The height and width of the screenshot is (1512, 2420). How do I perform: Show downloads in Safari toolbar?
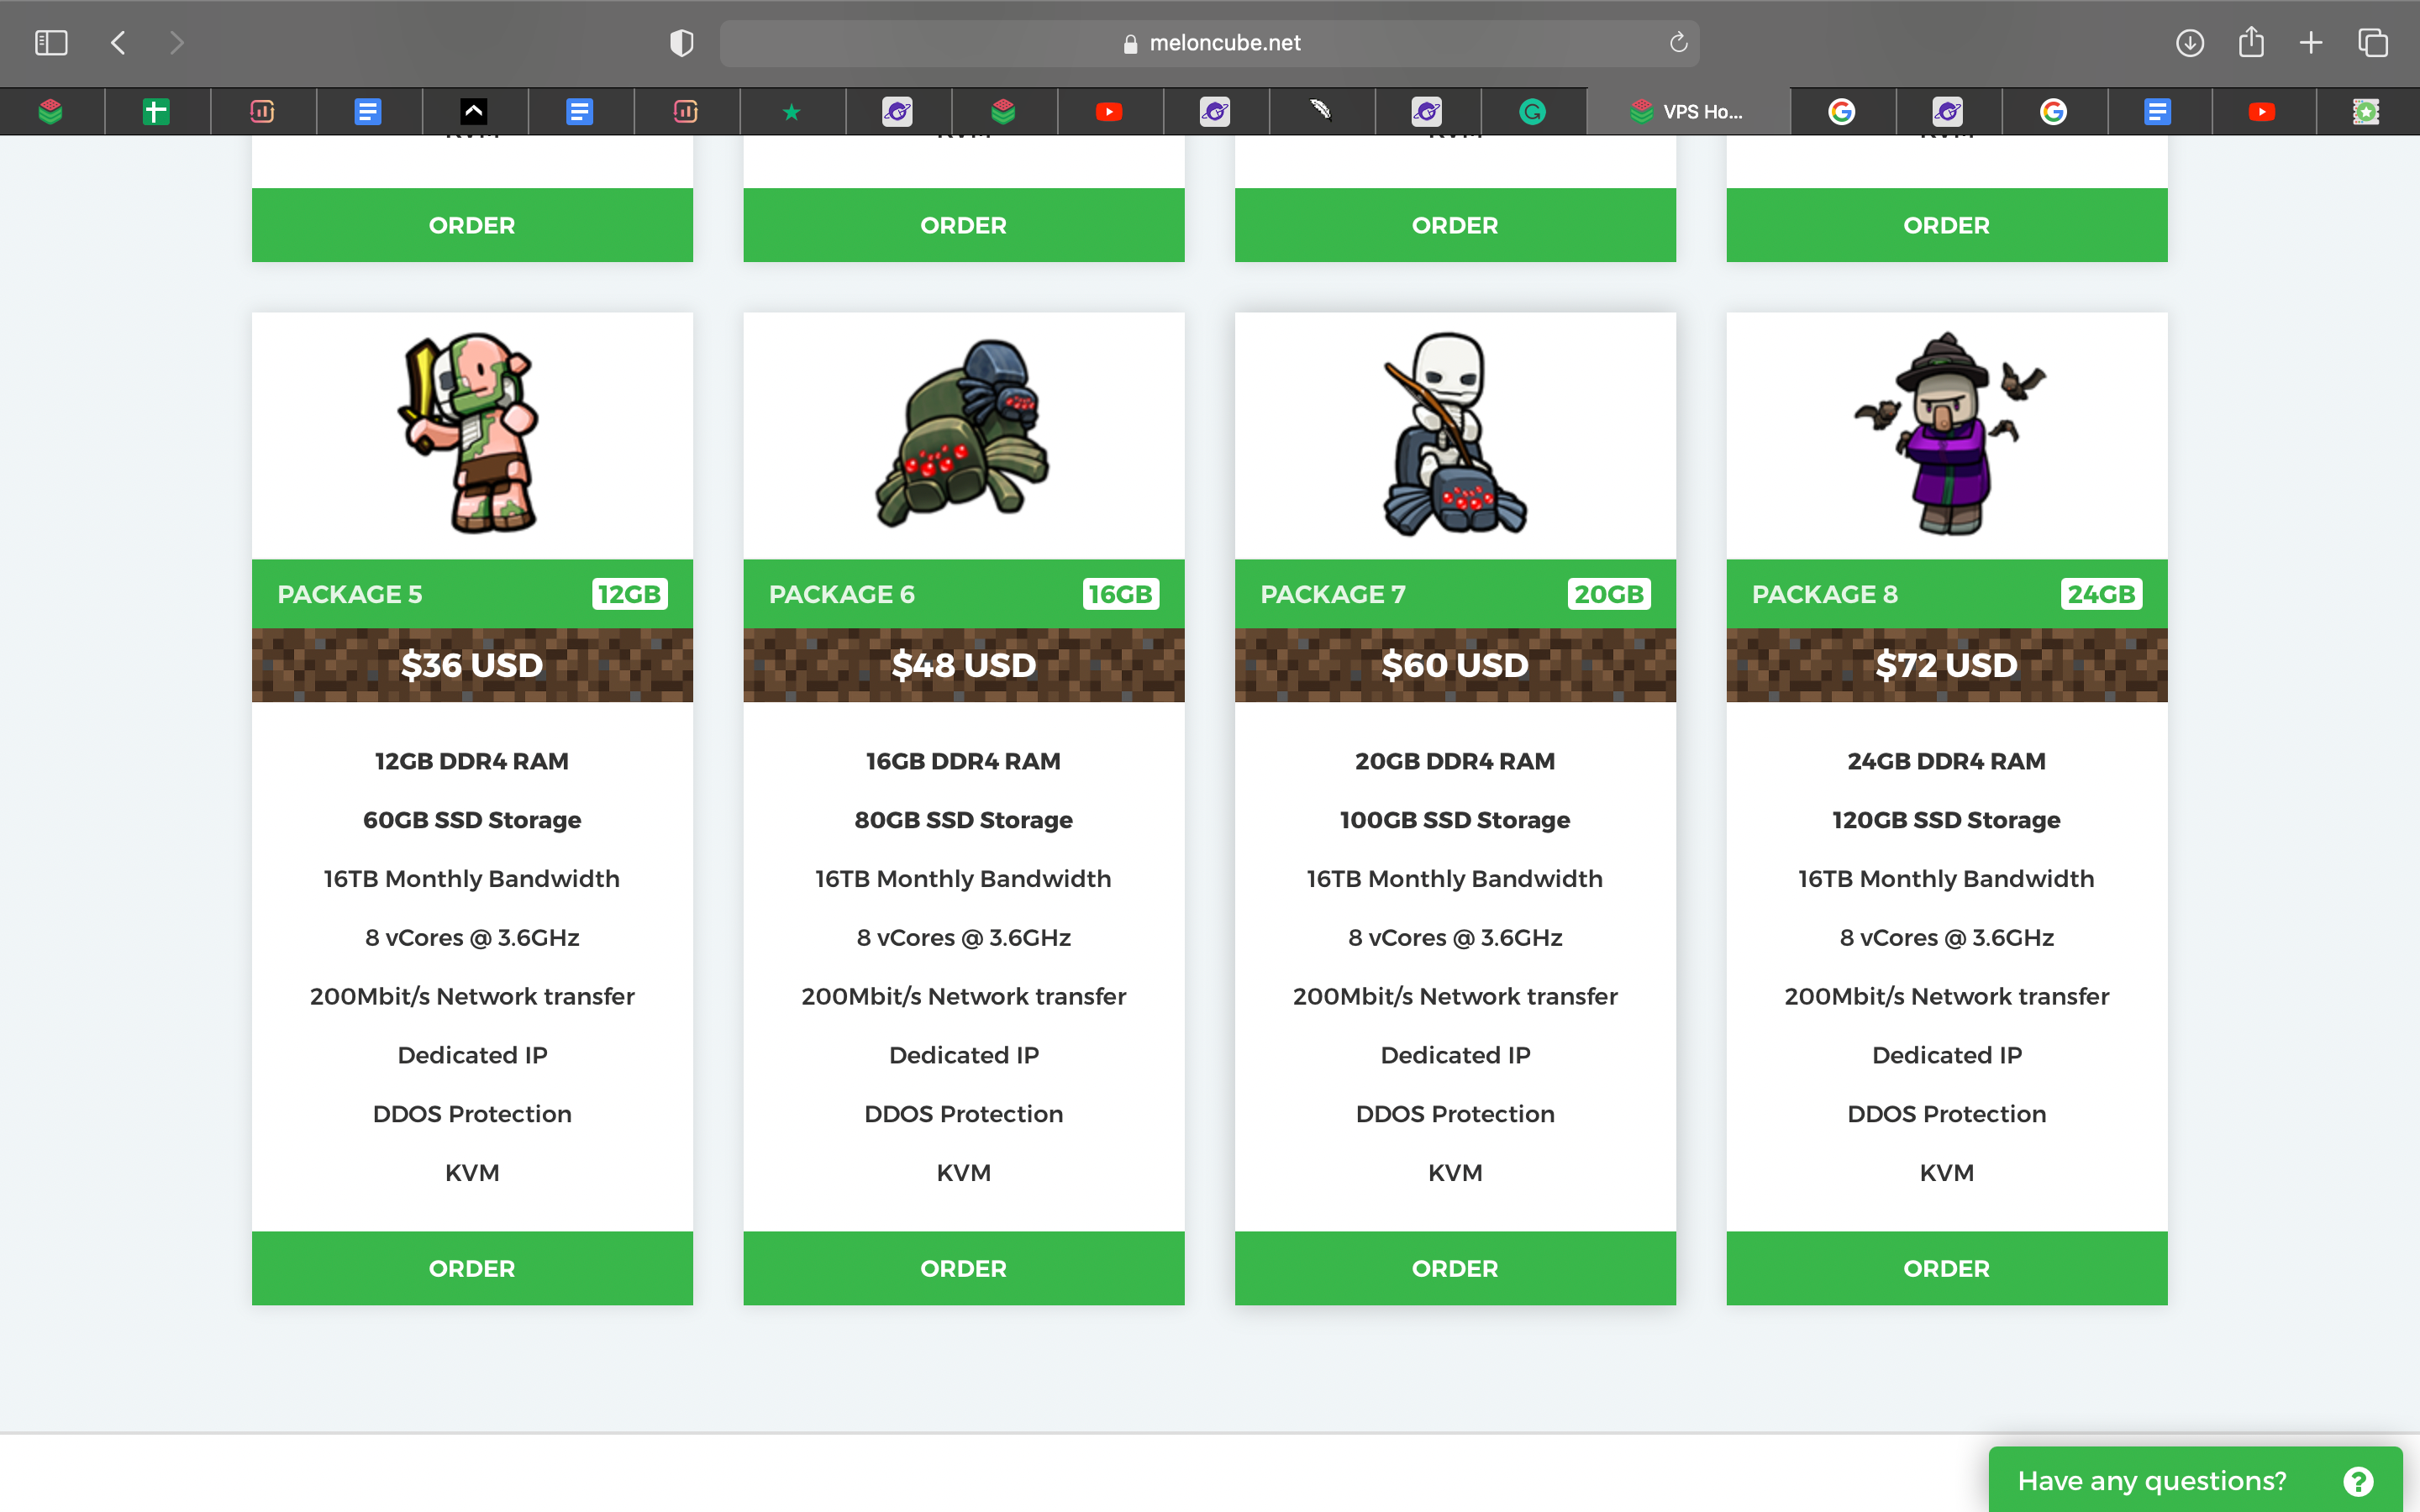click(2190, 43)
